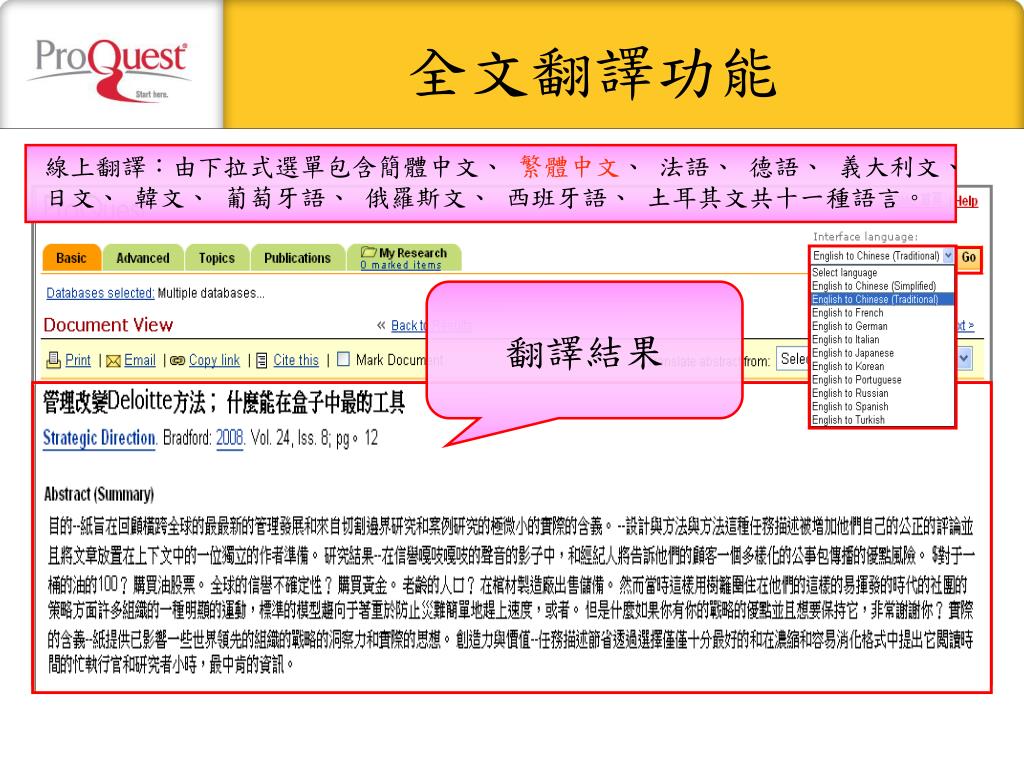Open the Topics tab

tap(216, 258)
